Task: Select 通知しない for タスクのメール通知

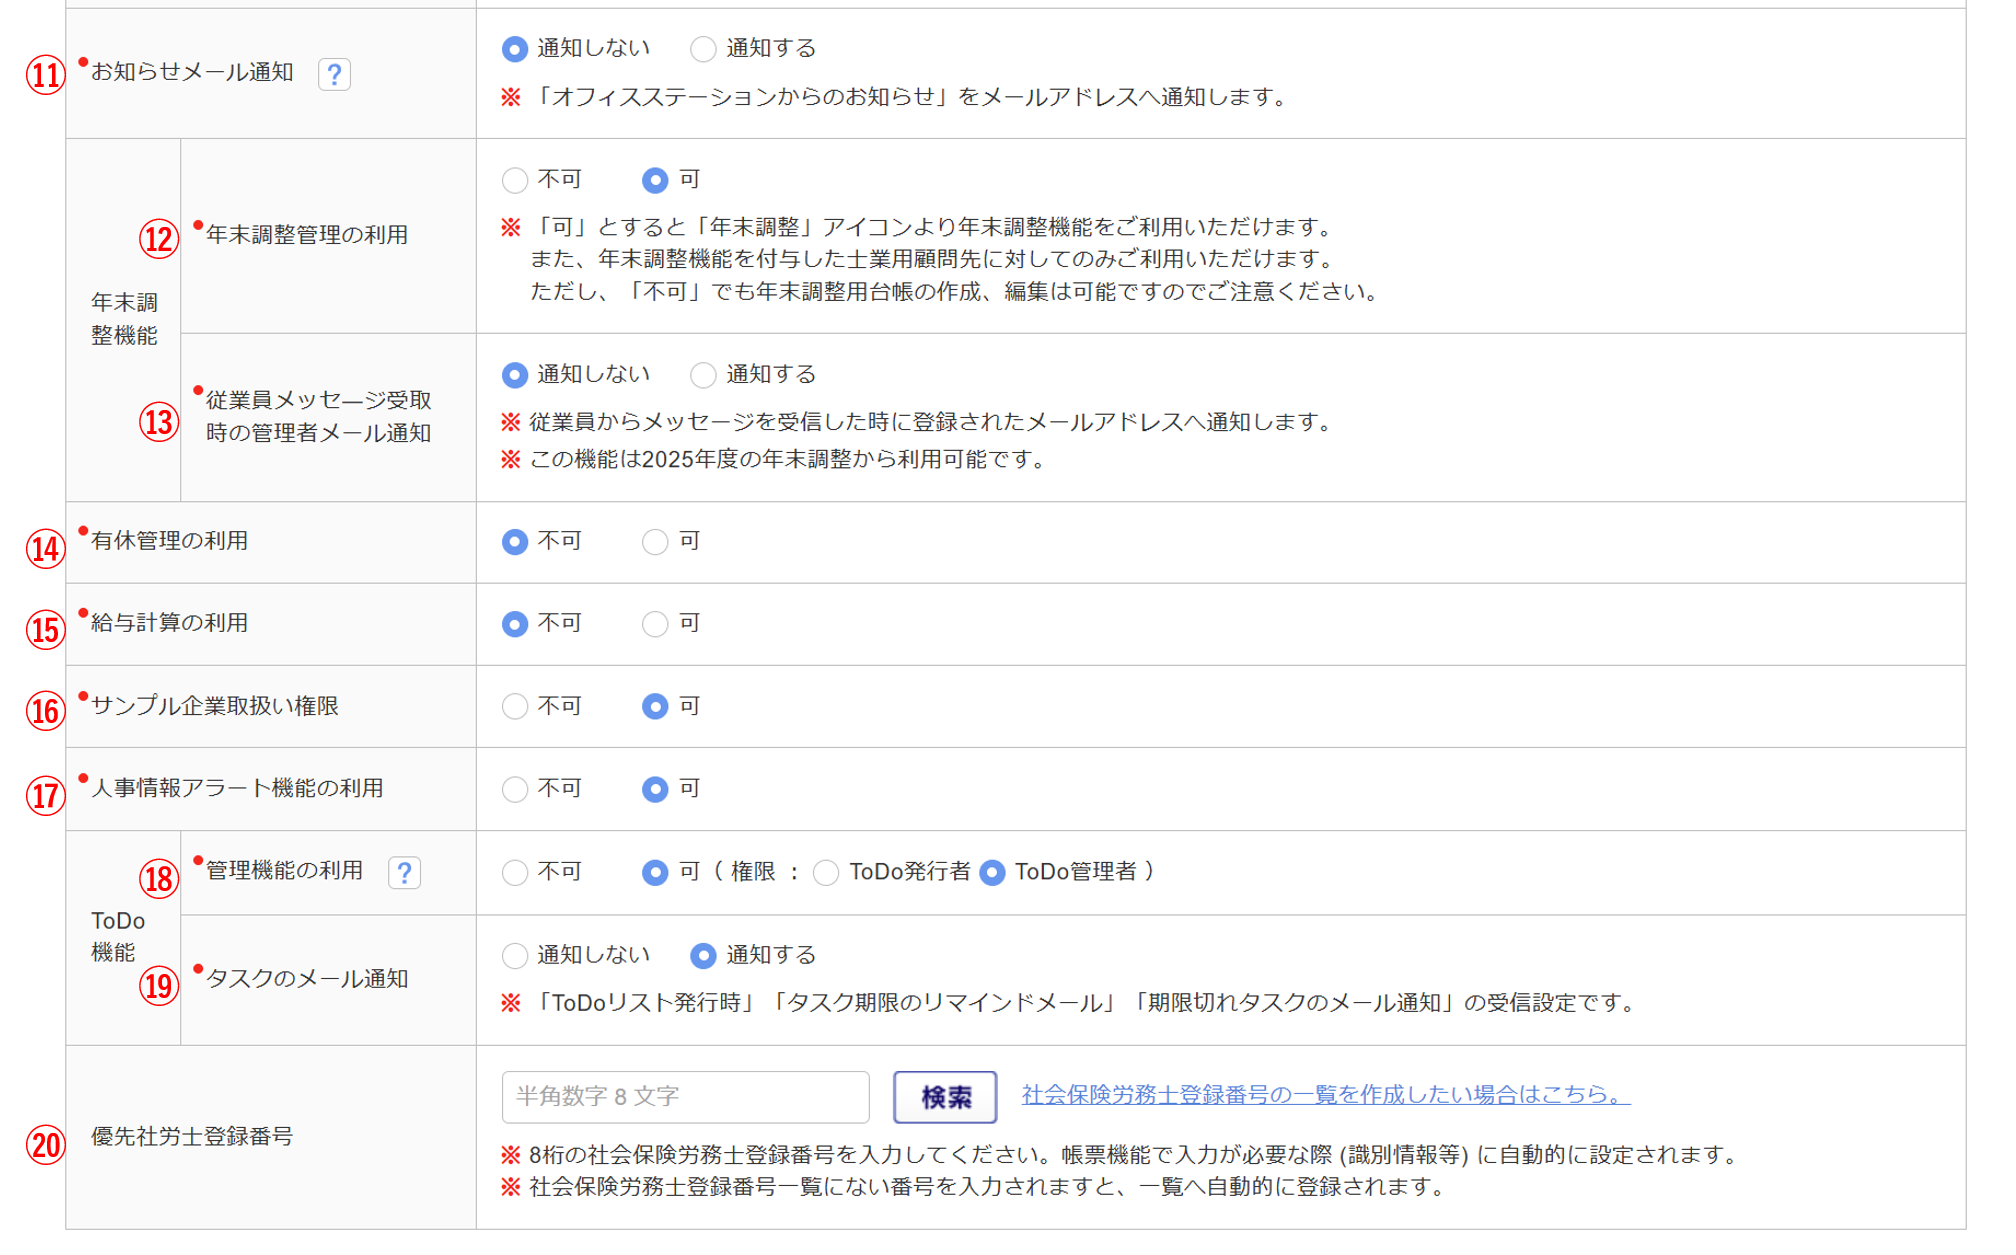Action: click(x=515, y=956)
